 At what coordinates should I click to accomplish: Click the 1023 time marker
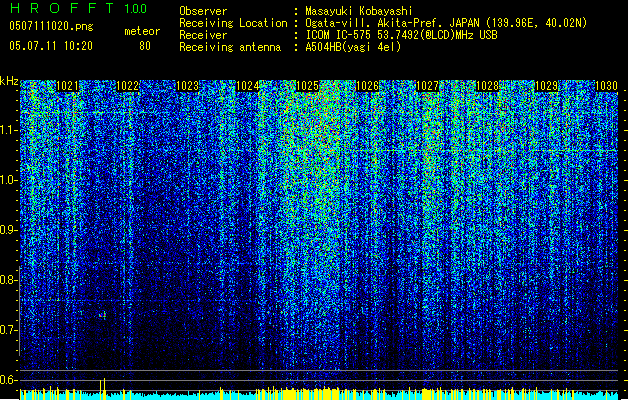(187, 86)
